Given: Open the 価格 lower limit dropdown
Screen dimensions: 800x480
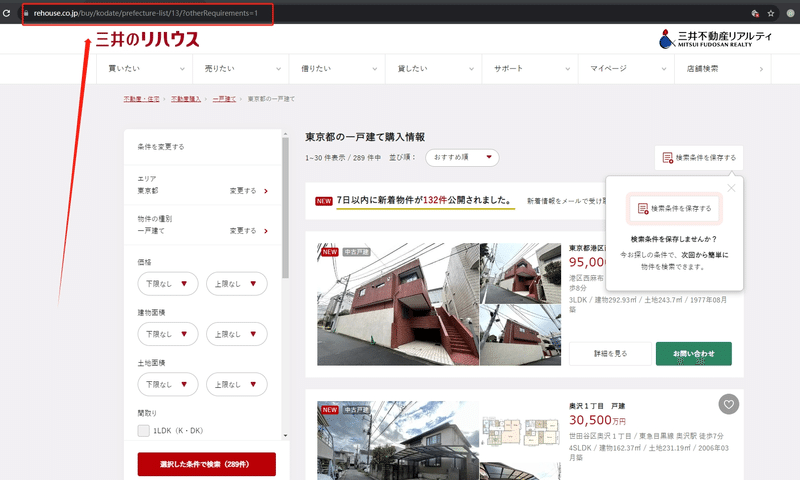Looking at the screenshot, I should pos(167,284).
